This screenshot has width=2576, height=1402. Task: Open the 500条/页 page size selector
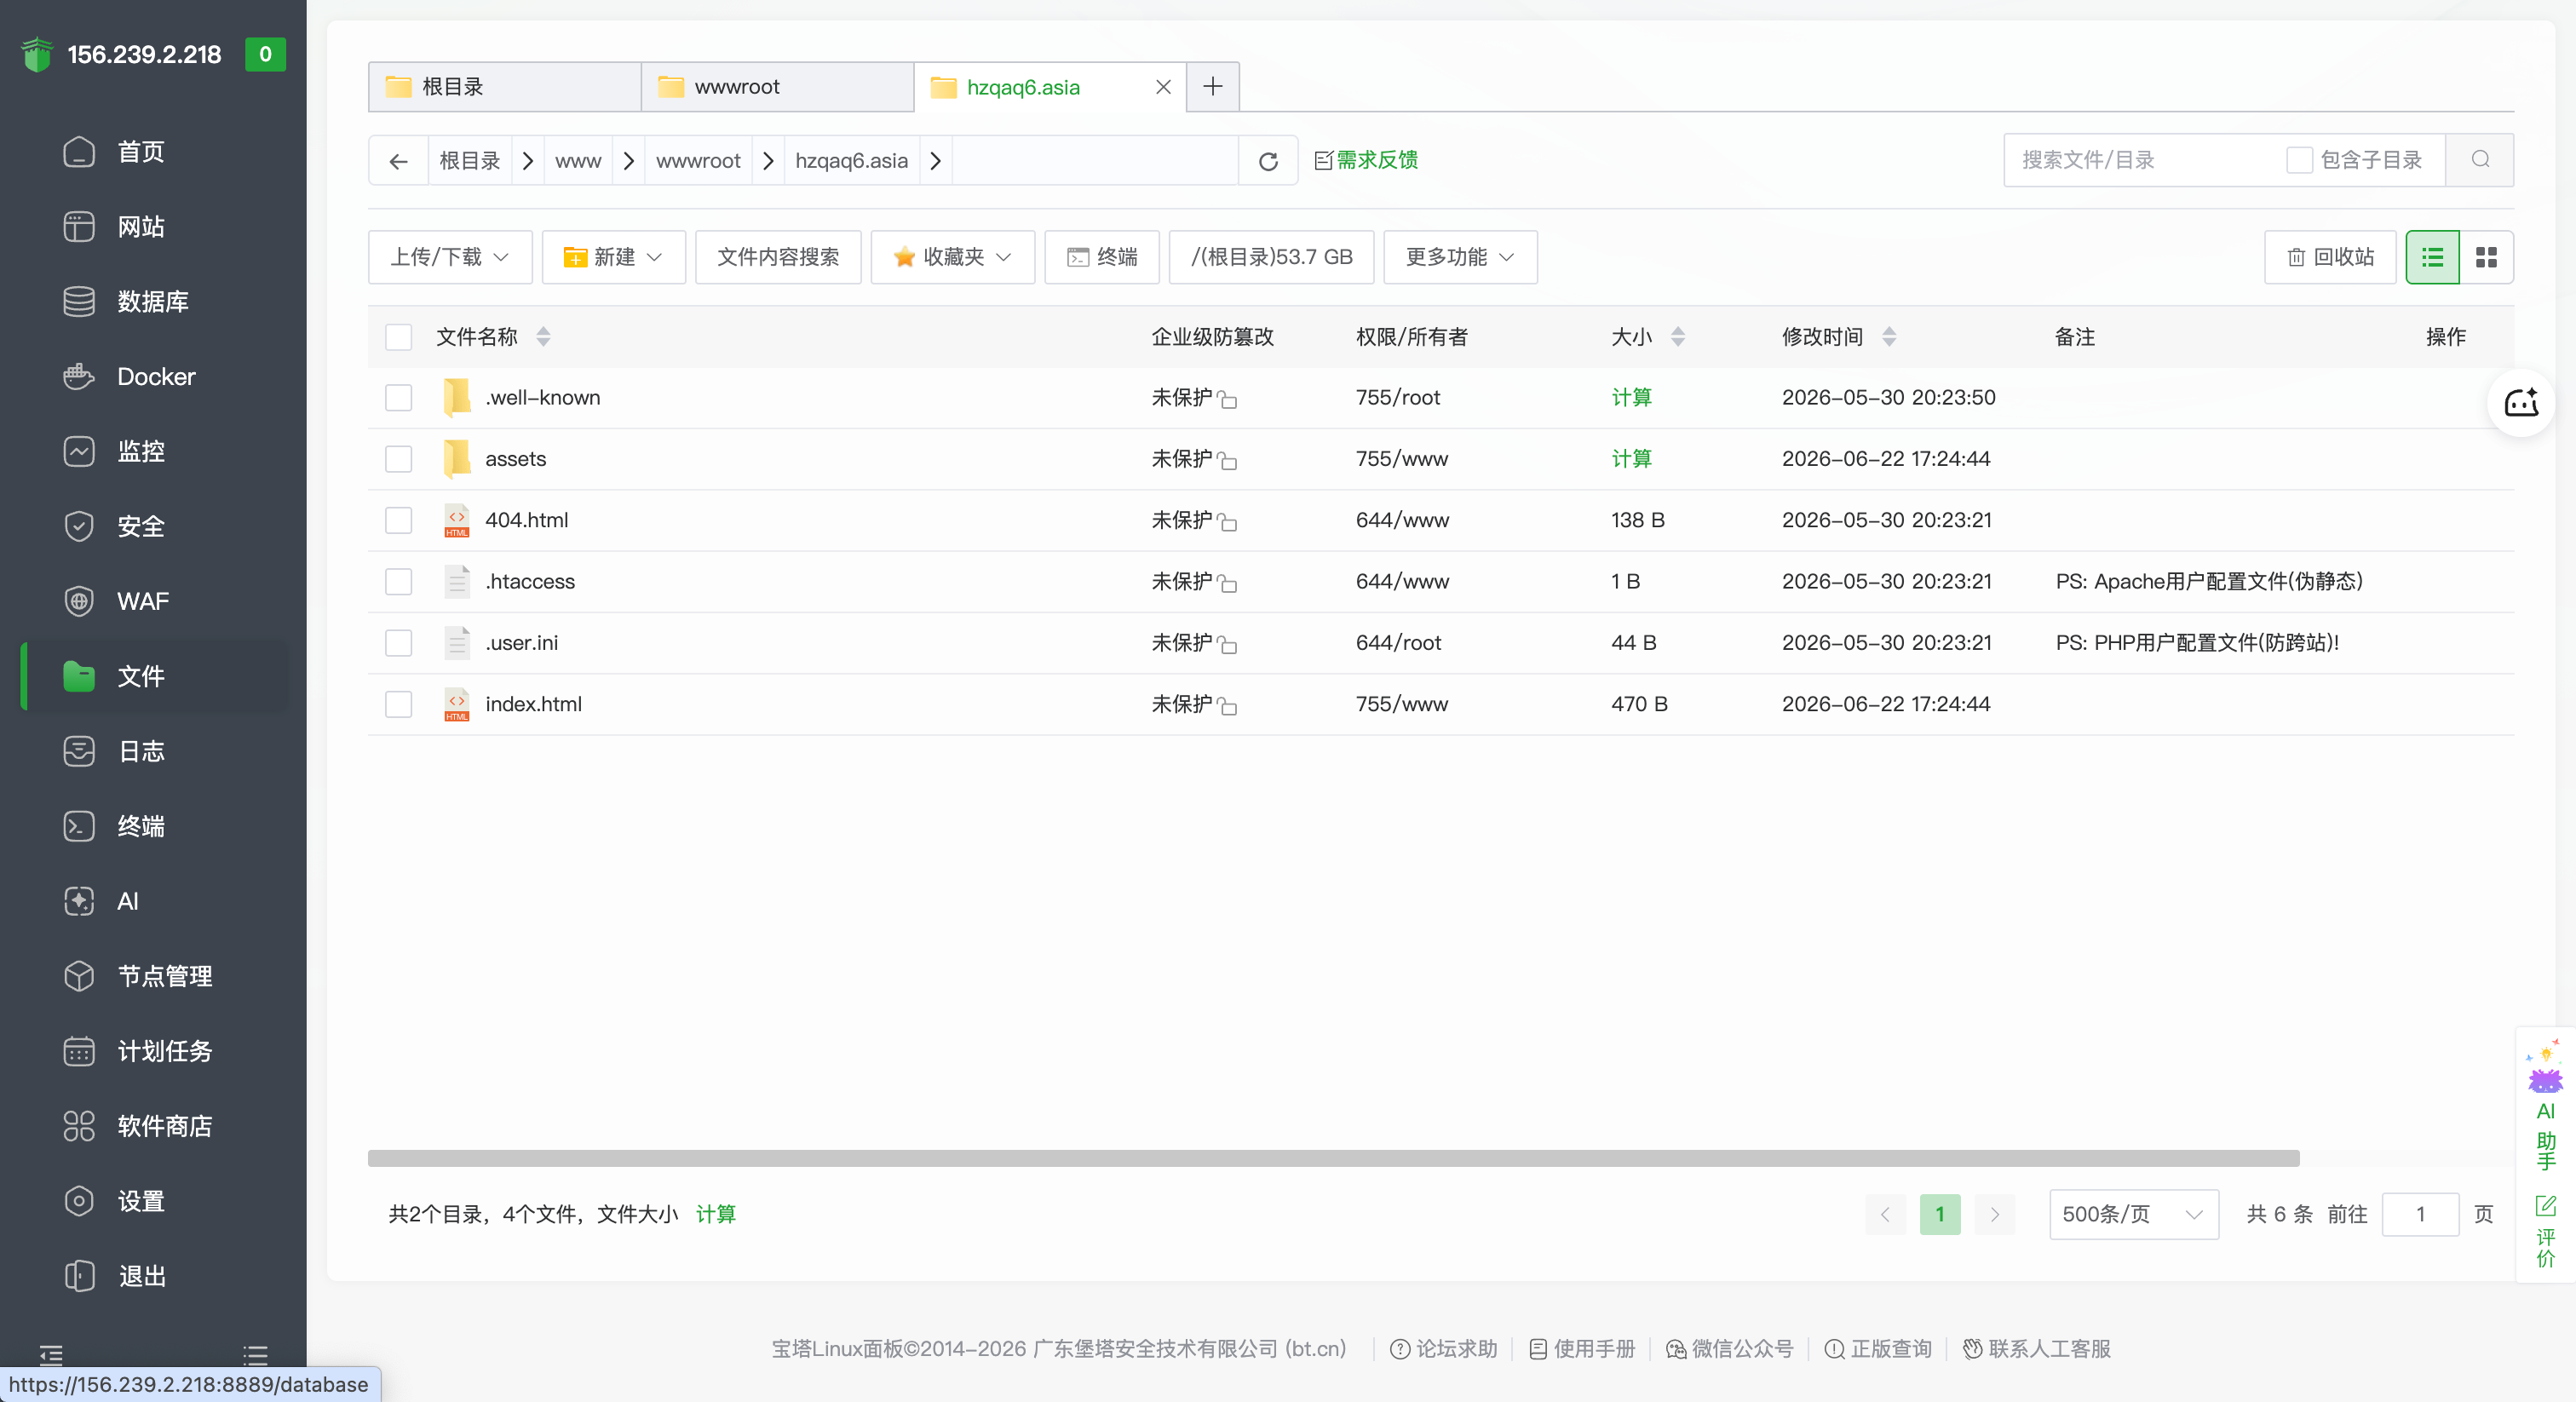coord(2134,1214)
